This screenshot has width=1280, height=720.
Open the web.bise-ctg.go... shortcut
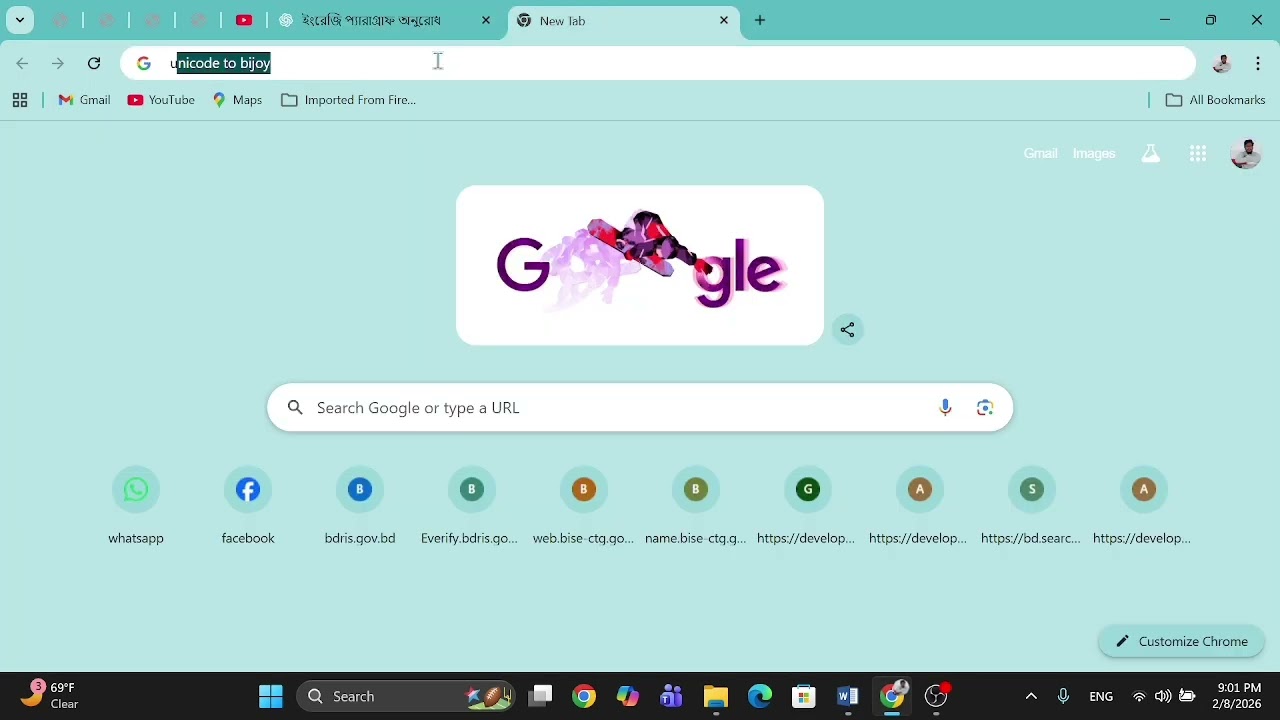584,507
